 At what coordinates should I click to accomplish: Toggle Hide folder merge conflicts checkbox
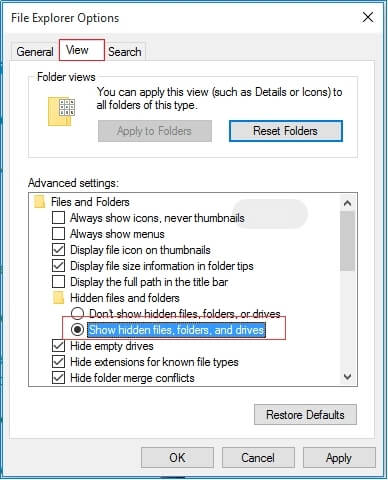pyautogui.click(x=58, y=378)
